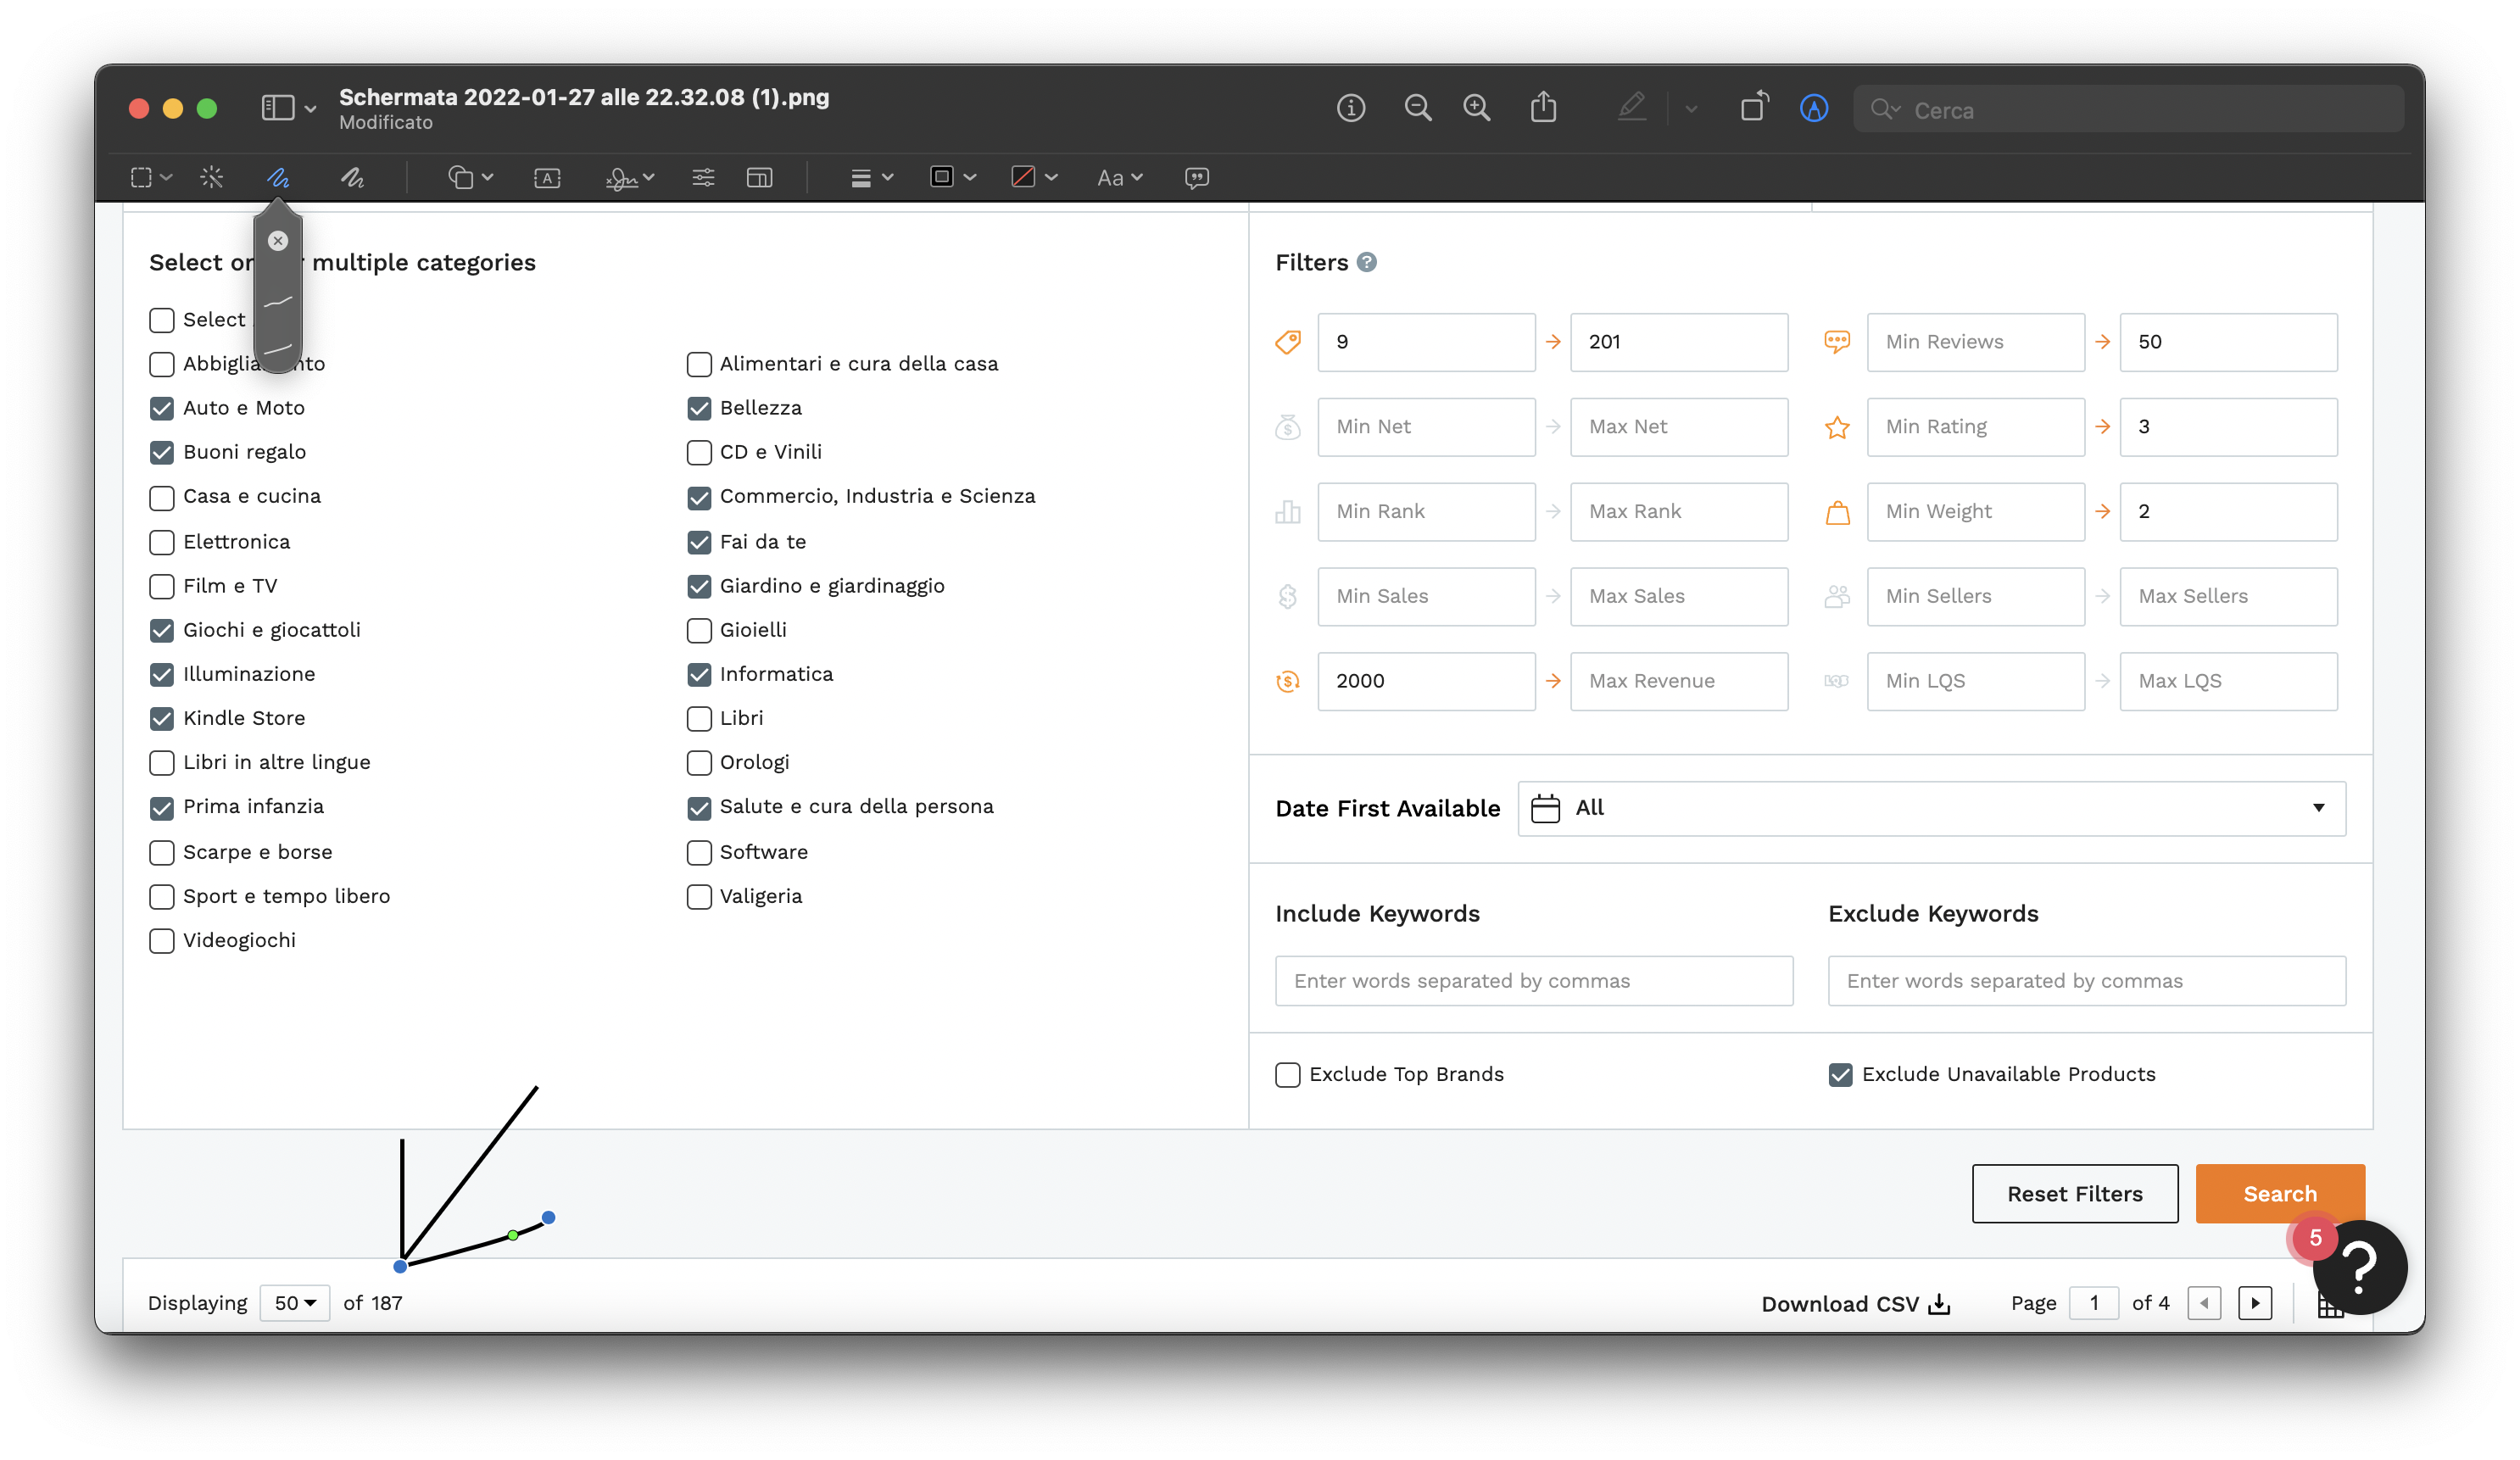The height and width of the screenshot is (1460, 2520).
Task: Click the Filters help question mark
Action: (1367, 262)
